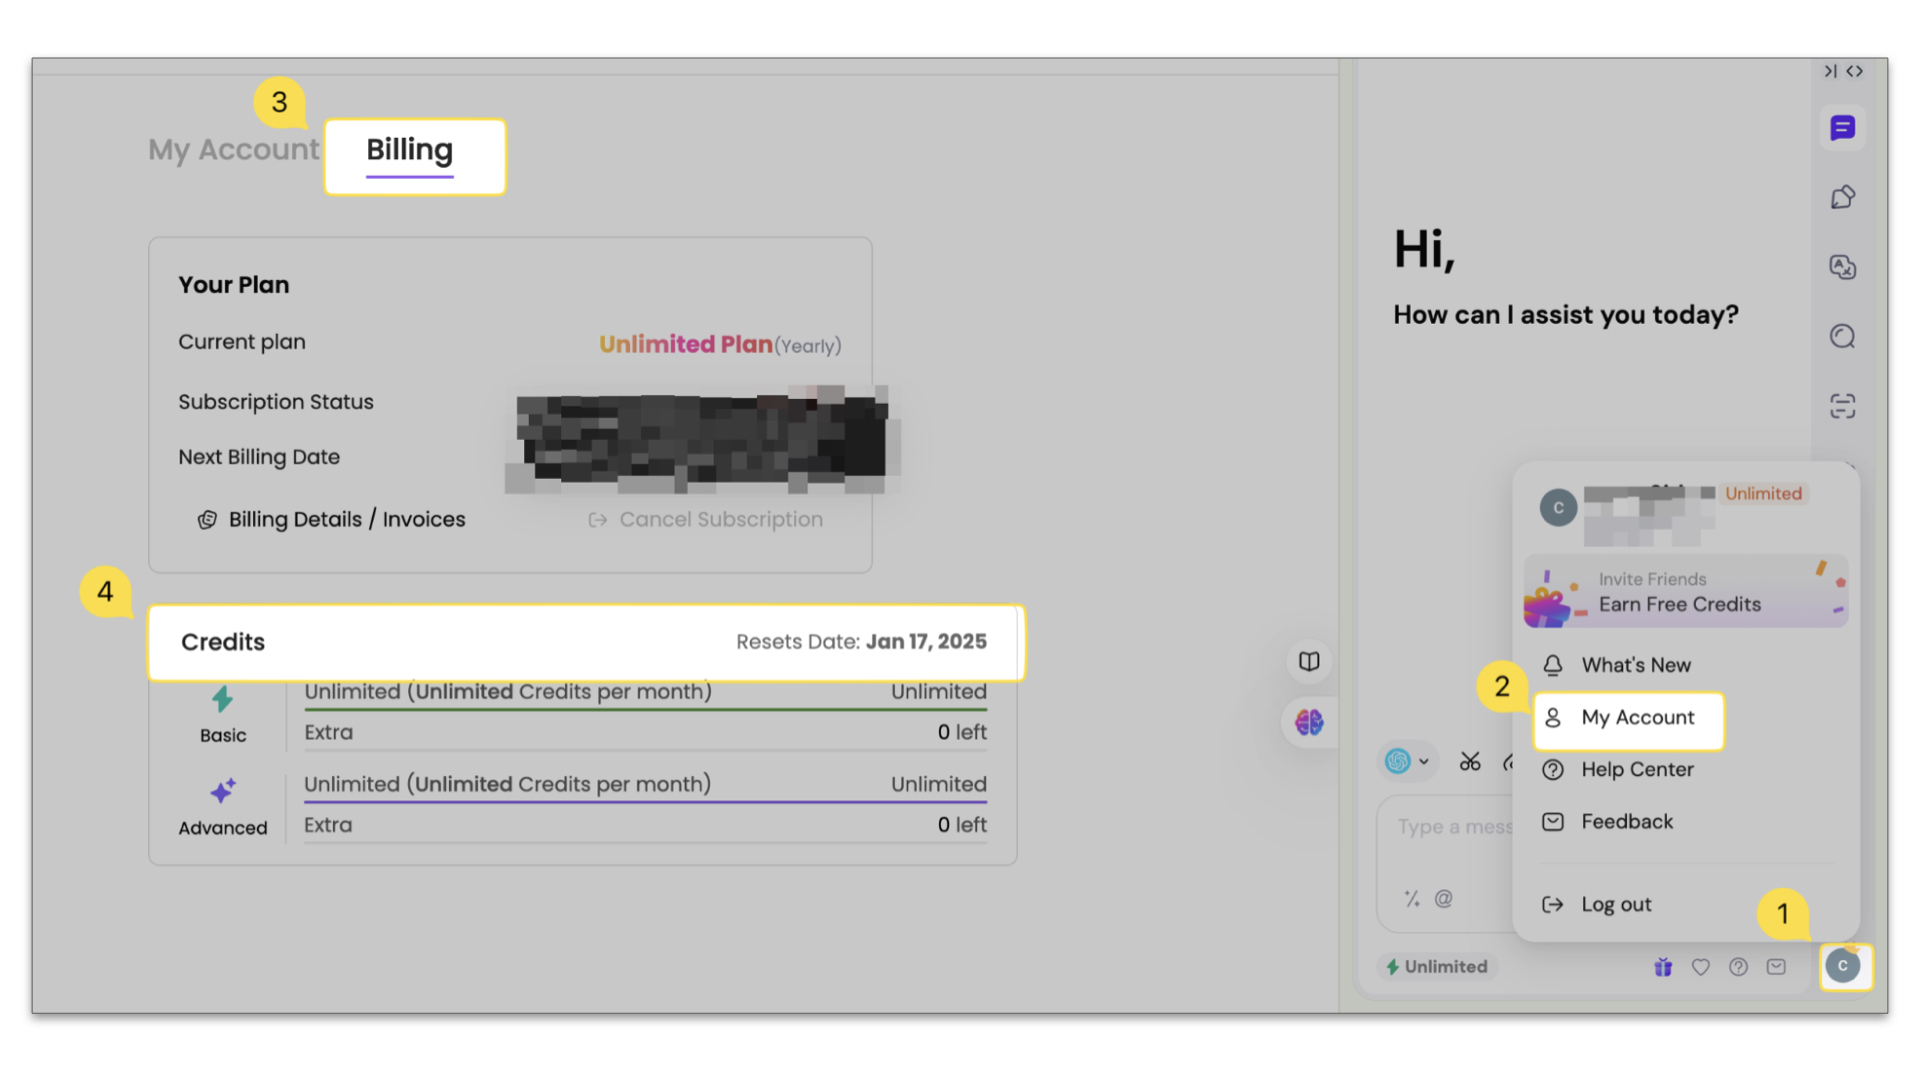Click the Advanced credits sparkle icon
The width and height of the screenshot is (1920, 1080).
pos(222,792)
